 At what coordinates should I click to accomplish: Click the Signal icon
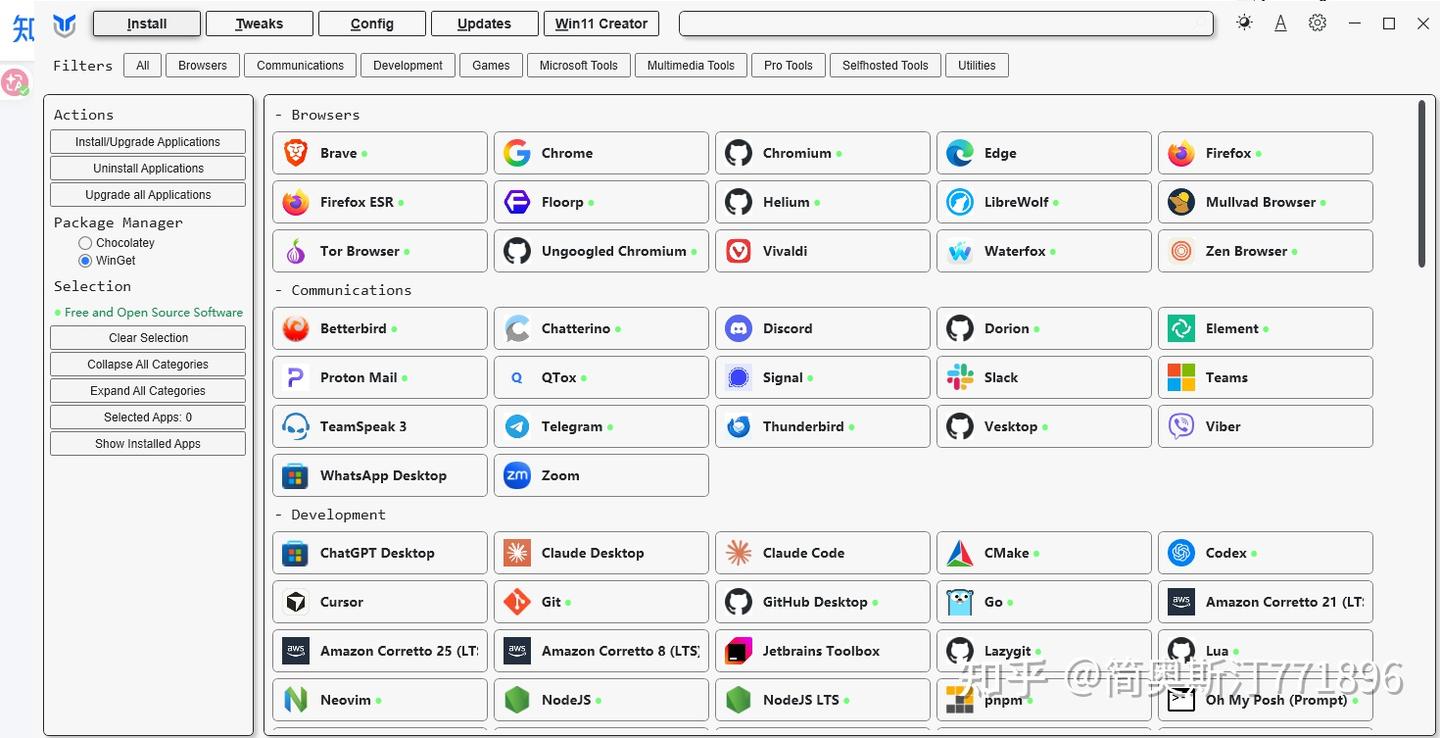coord(739,377)
